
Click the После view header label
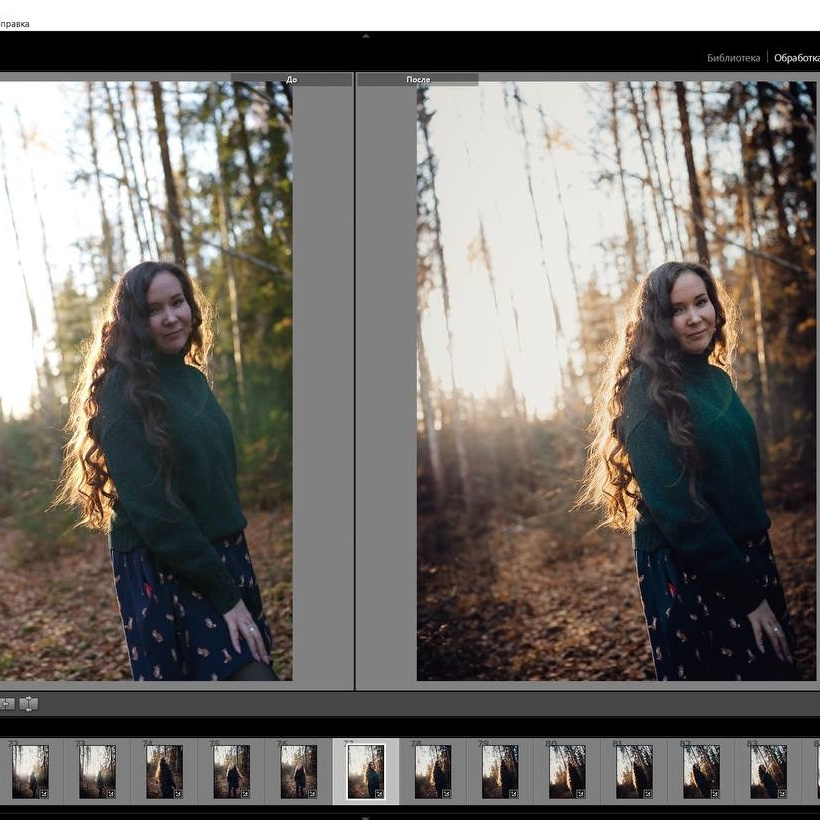tap(418, 79)
